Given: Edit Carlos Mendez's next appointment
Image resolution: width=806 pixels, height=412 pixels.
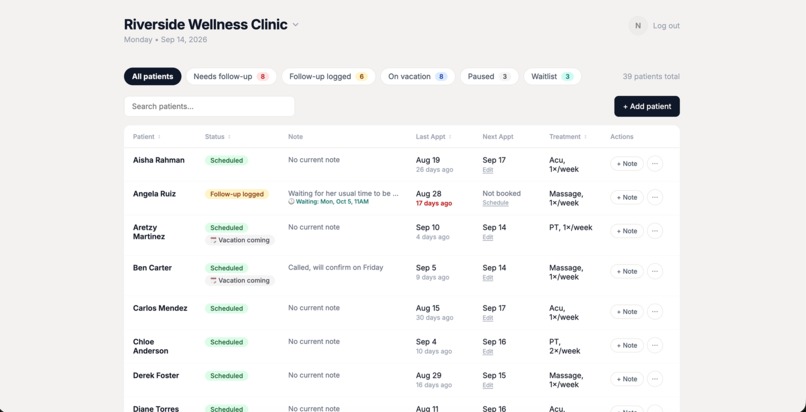Looking at the screenshot, I should (488, 318).
